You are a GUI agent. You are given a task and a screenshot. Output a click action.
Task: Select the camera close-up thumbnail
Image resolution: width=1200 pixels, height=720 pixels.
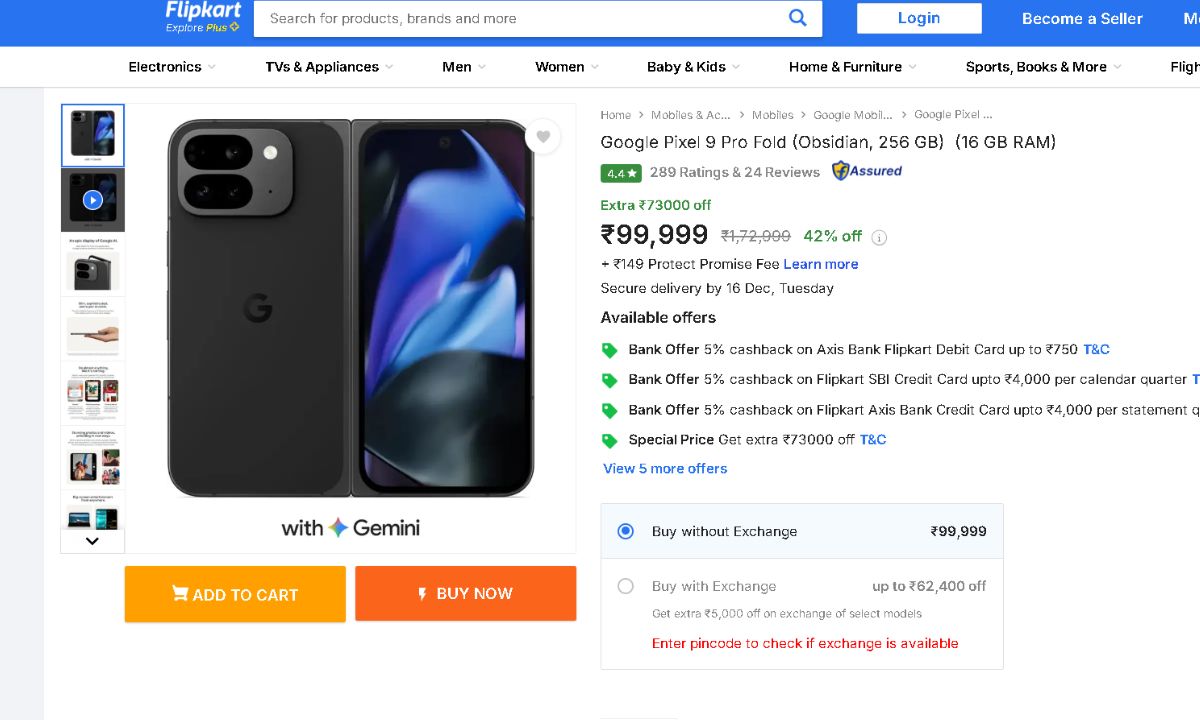click(x=93, y=265)
